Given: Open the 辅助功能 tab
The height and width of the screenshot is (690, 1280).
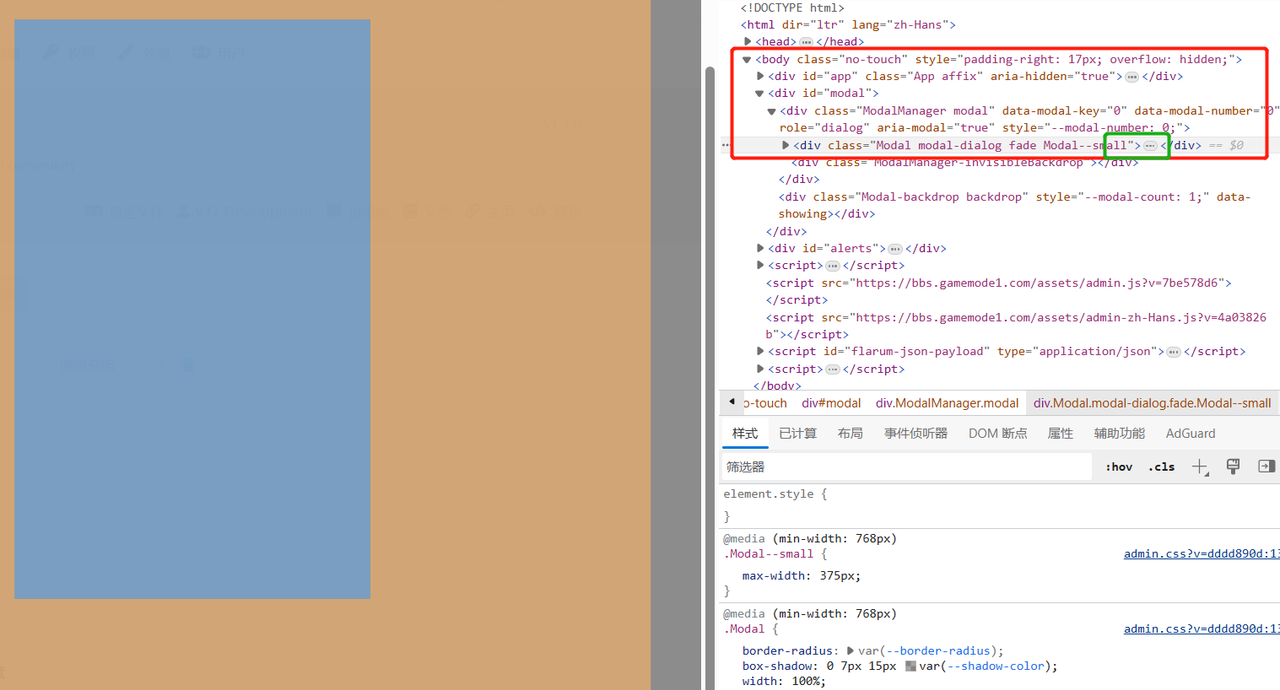Looking at the screenshot, I should pyautogui.click(x=1119, y=433).
